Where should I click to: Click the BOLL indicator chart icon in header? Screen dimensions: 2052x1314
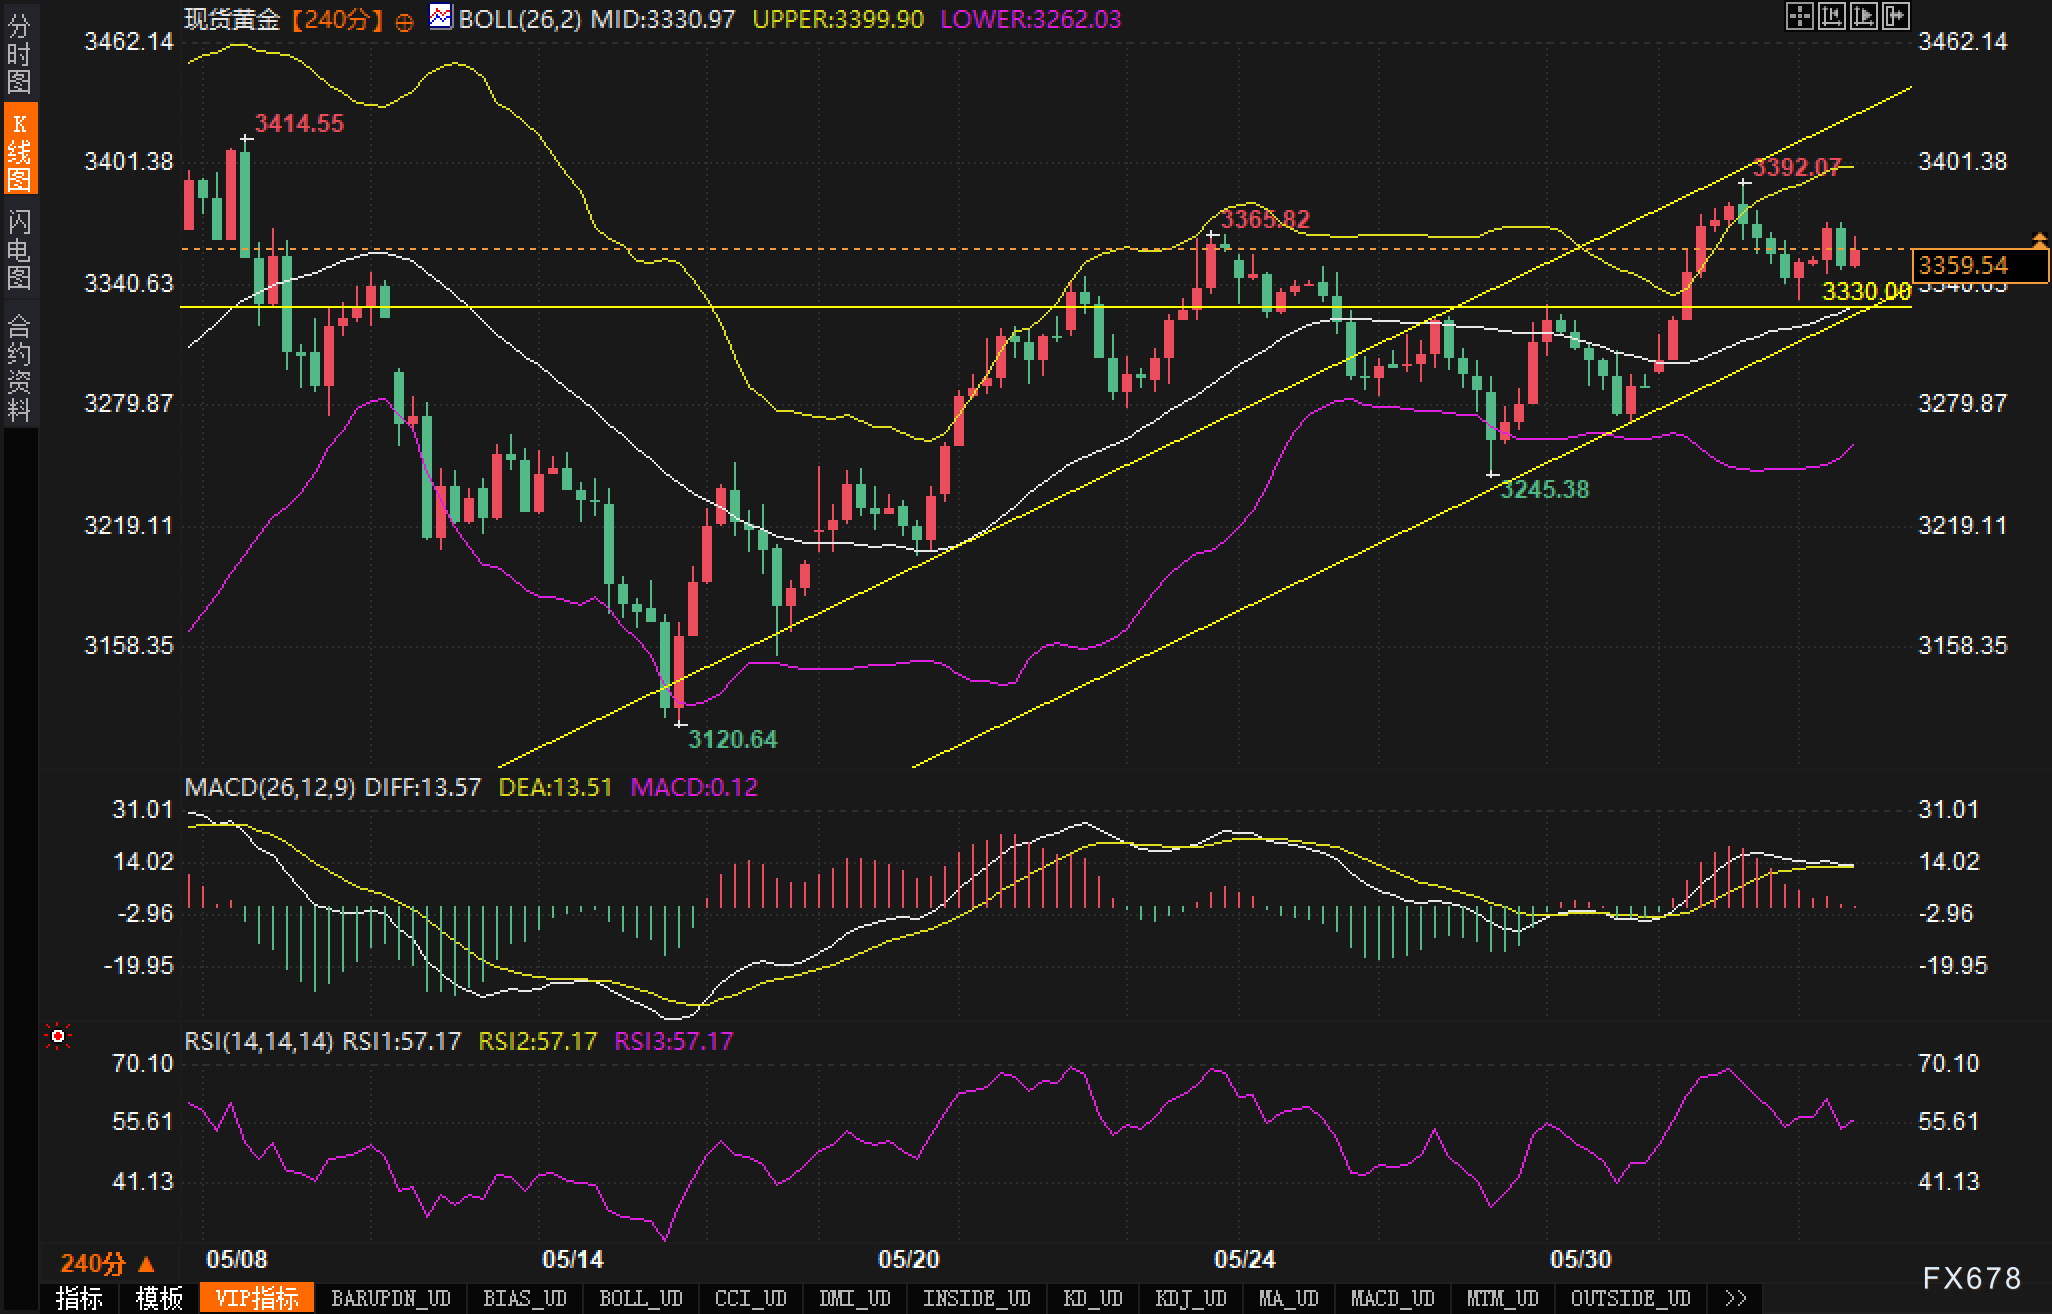pyautogui.click(x=440, y=17)
